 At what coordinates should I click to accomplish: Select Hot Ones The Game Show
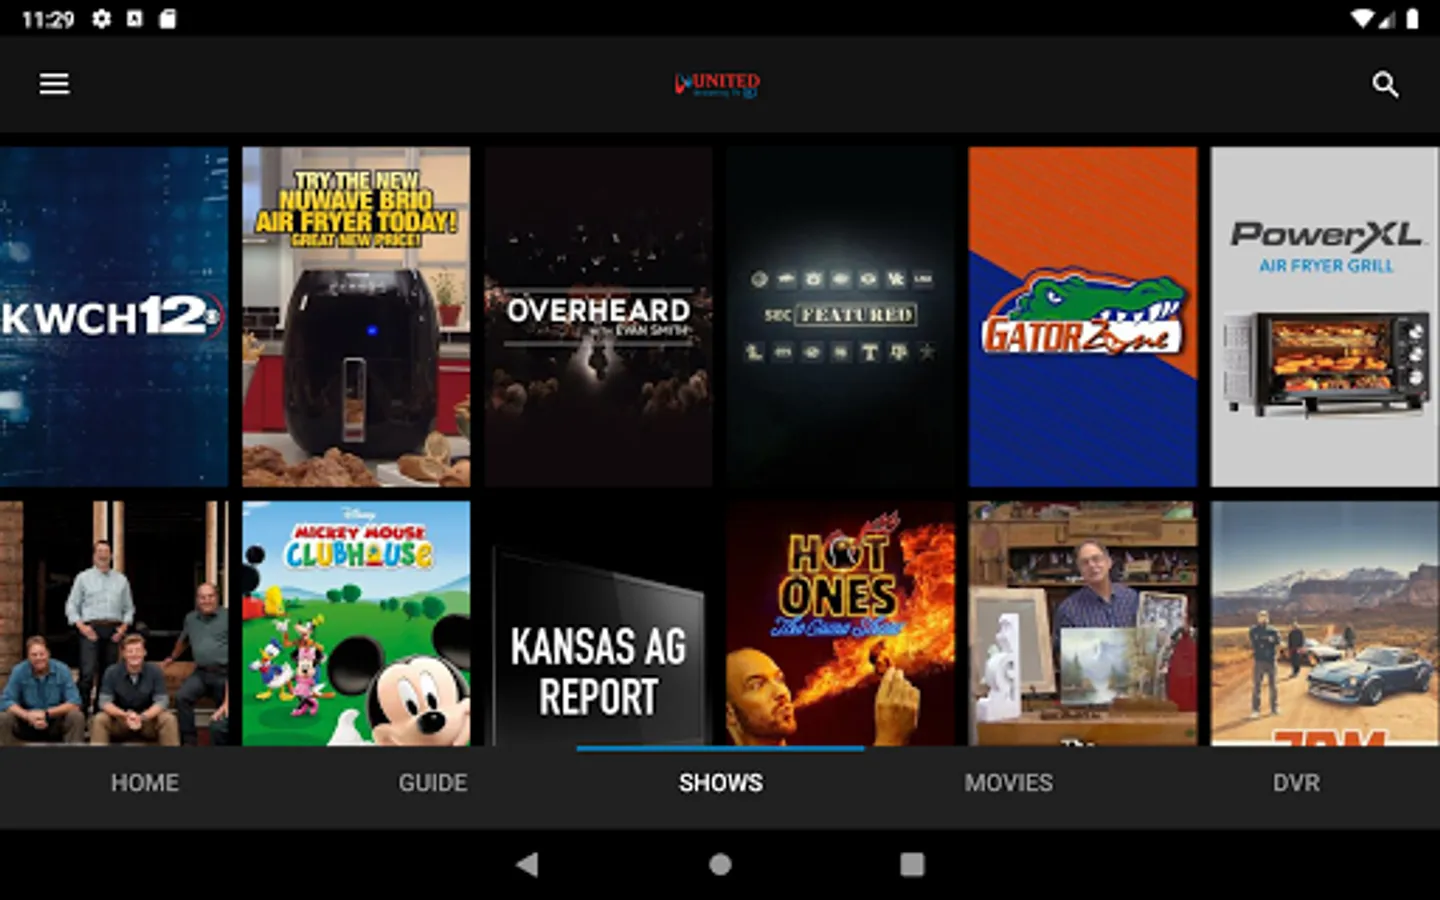pyautogui.click(x=840, y=623)
